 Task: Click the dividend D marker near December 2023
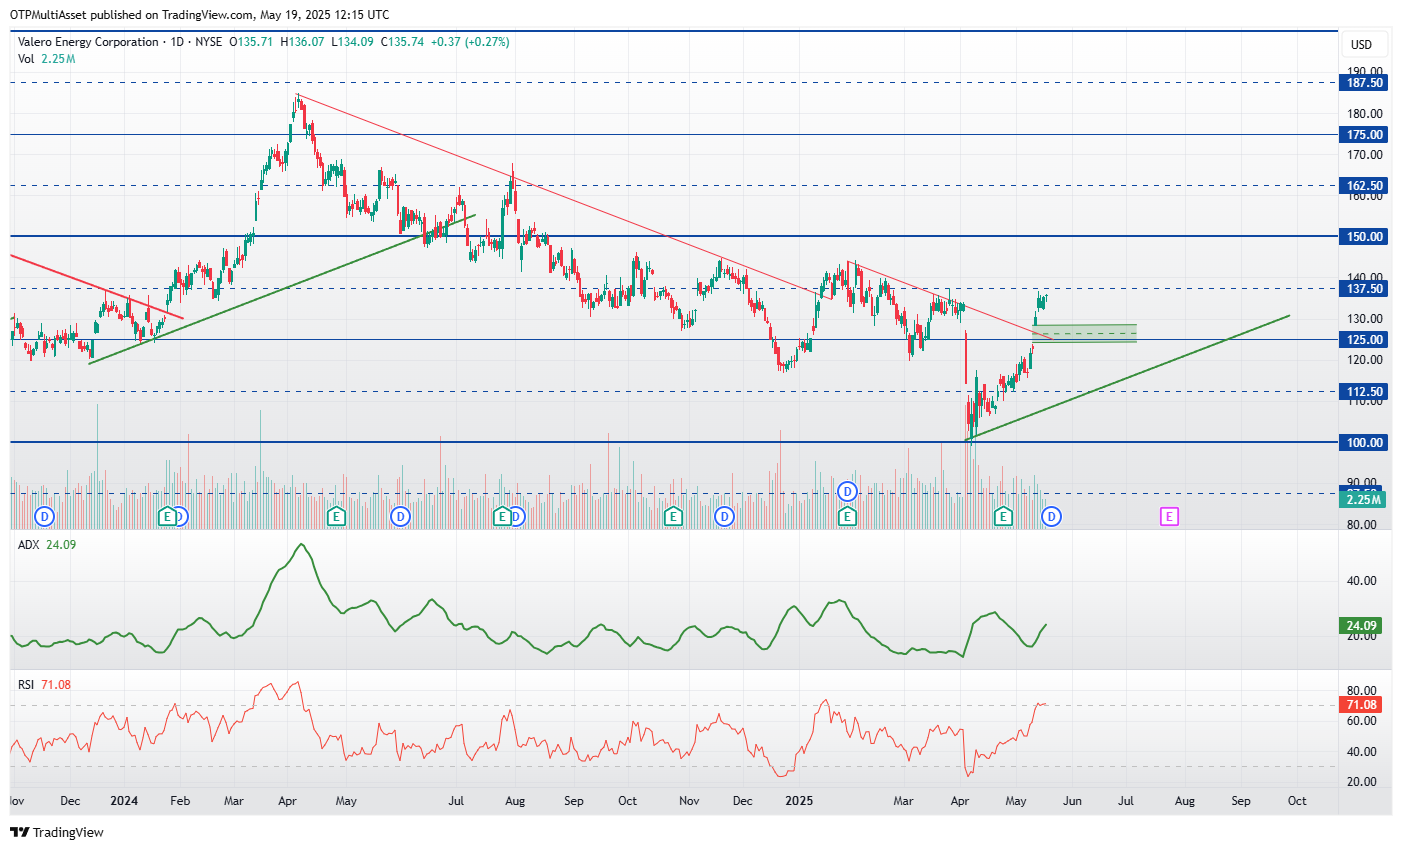(x=44, y=516)
